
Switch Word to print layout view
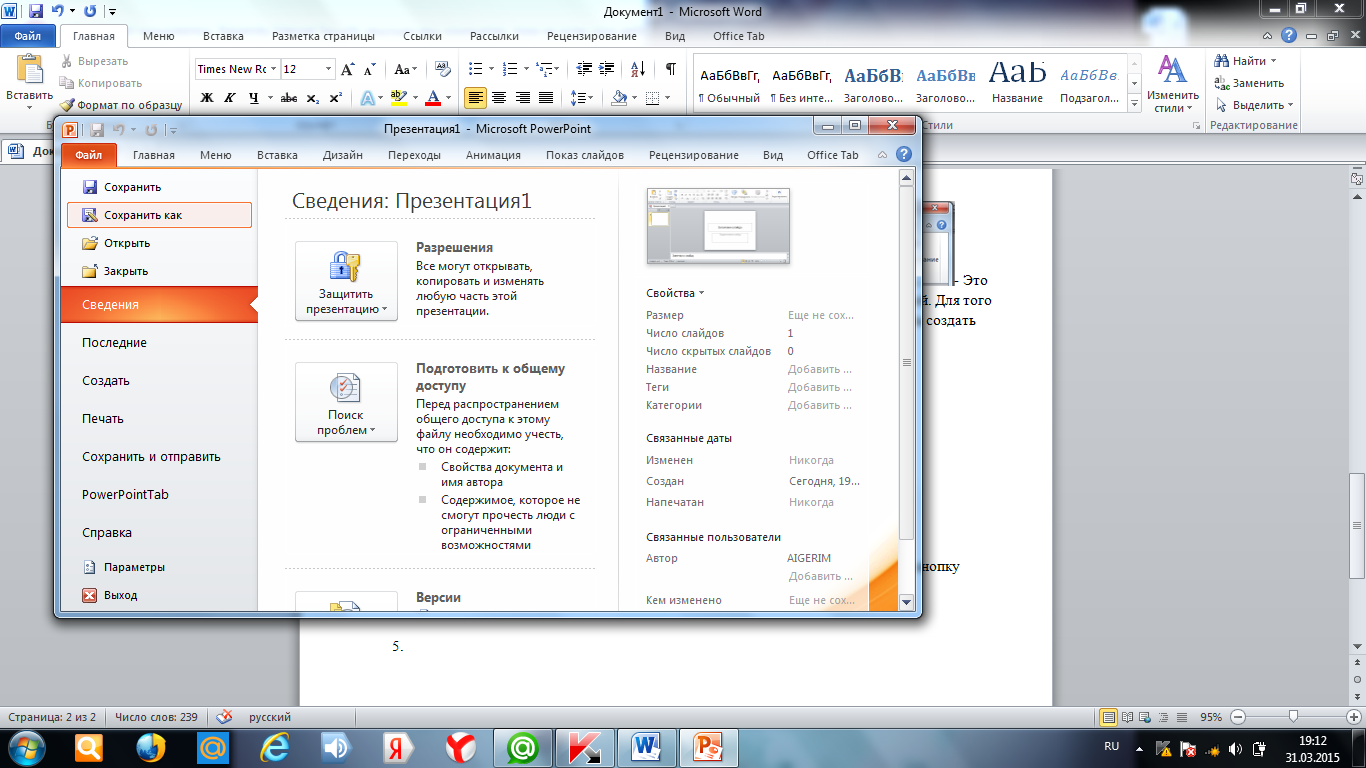coord(1108,717)
